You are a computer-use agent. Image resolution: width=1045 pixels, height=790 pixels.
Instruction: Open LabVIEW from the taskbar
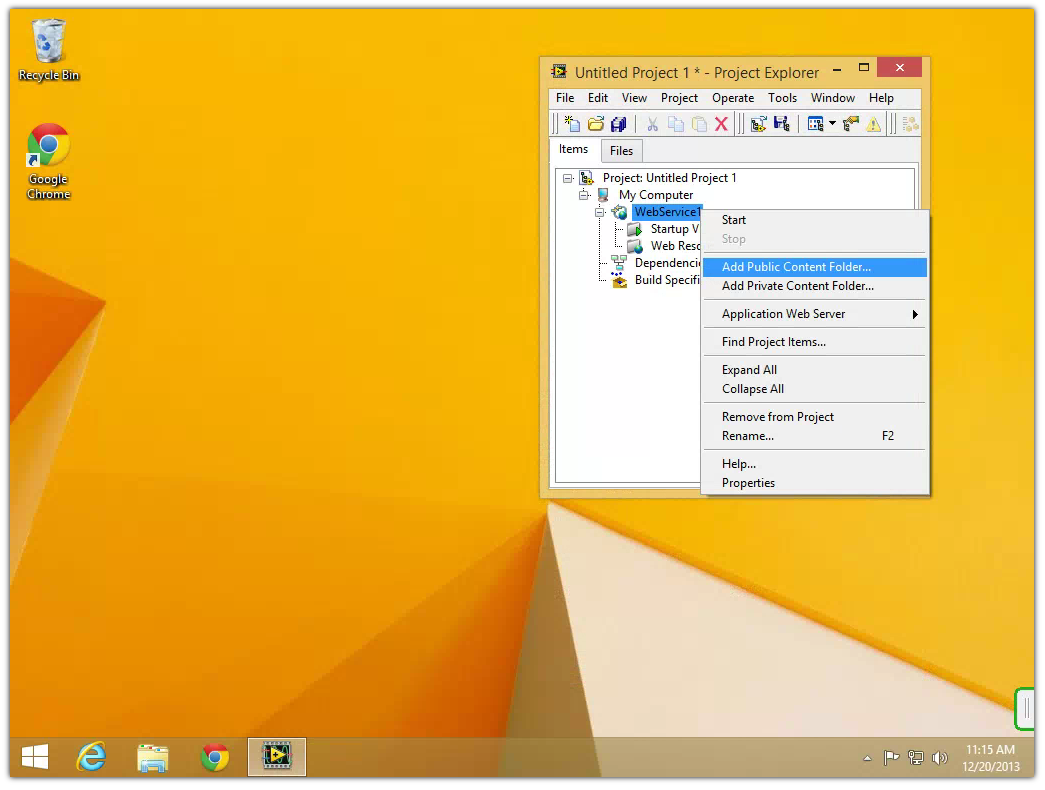pos(276,757)
